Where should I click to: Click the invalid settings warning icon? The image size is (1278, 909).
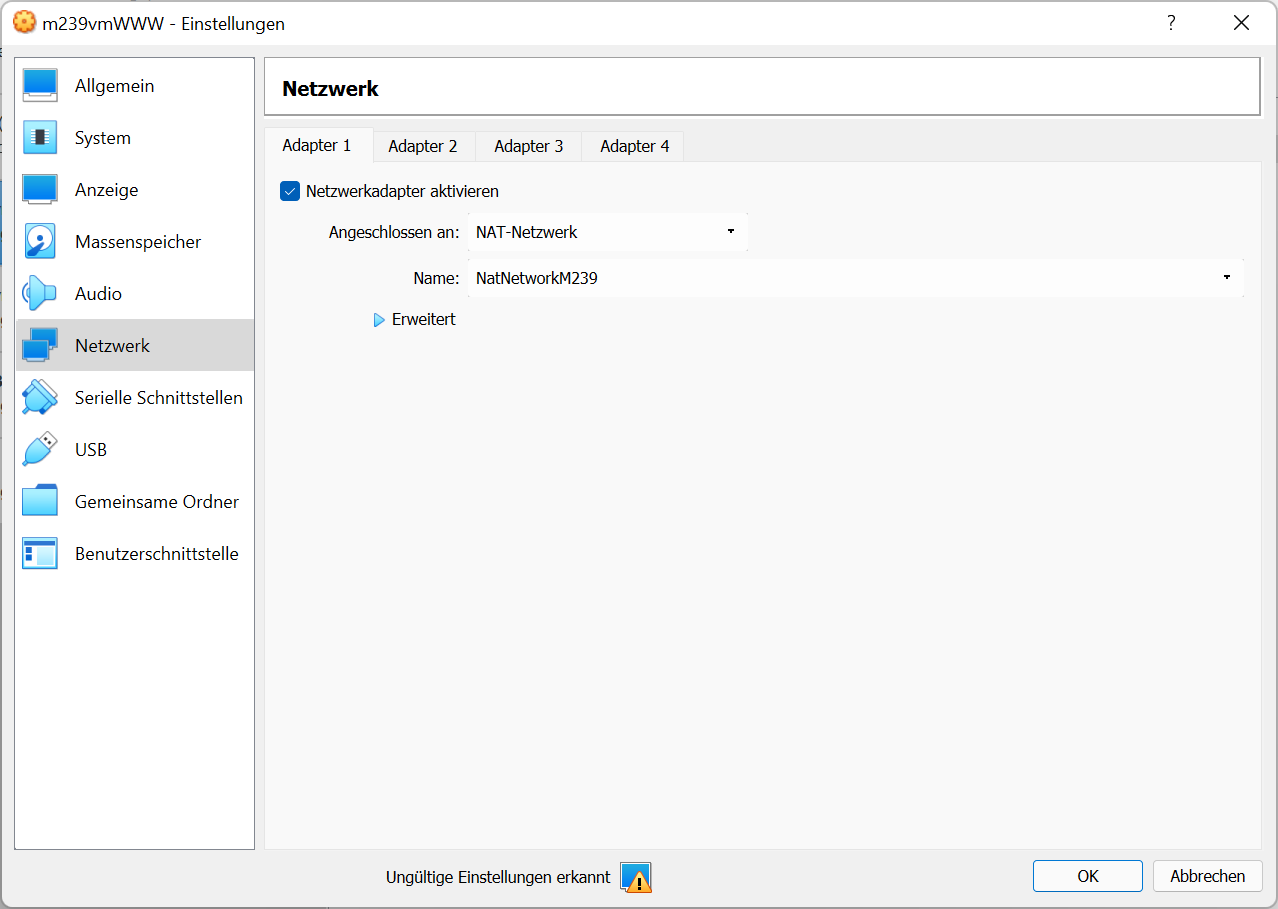coord(636,877)
